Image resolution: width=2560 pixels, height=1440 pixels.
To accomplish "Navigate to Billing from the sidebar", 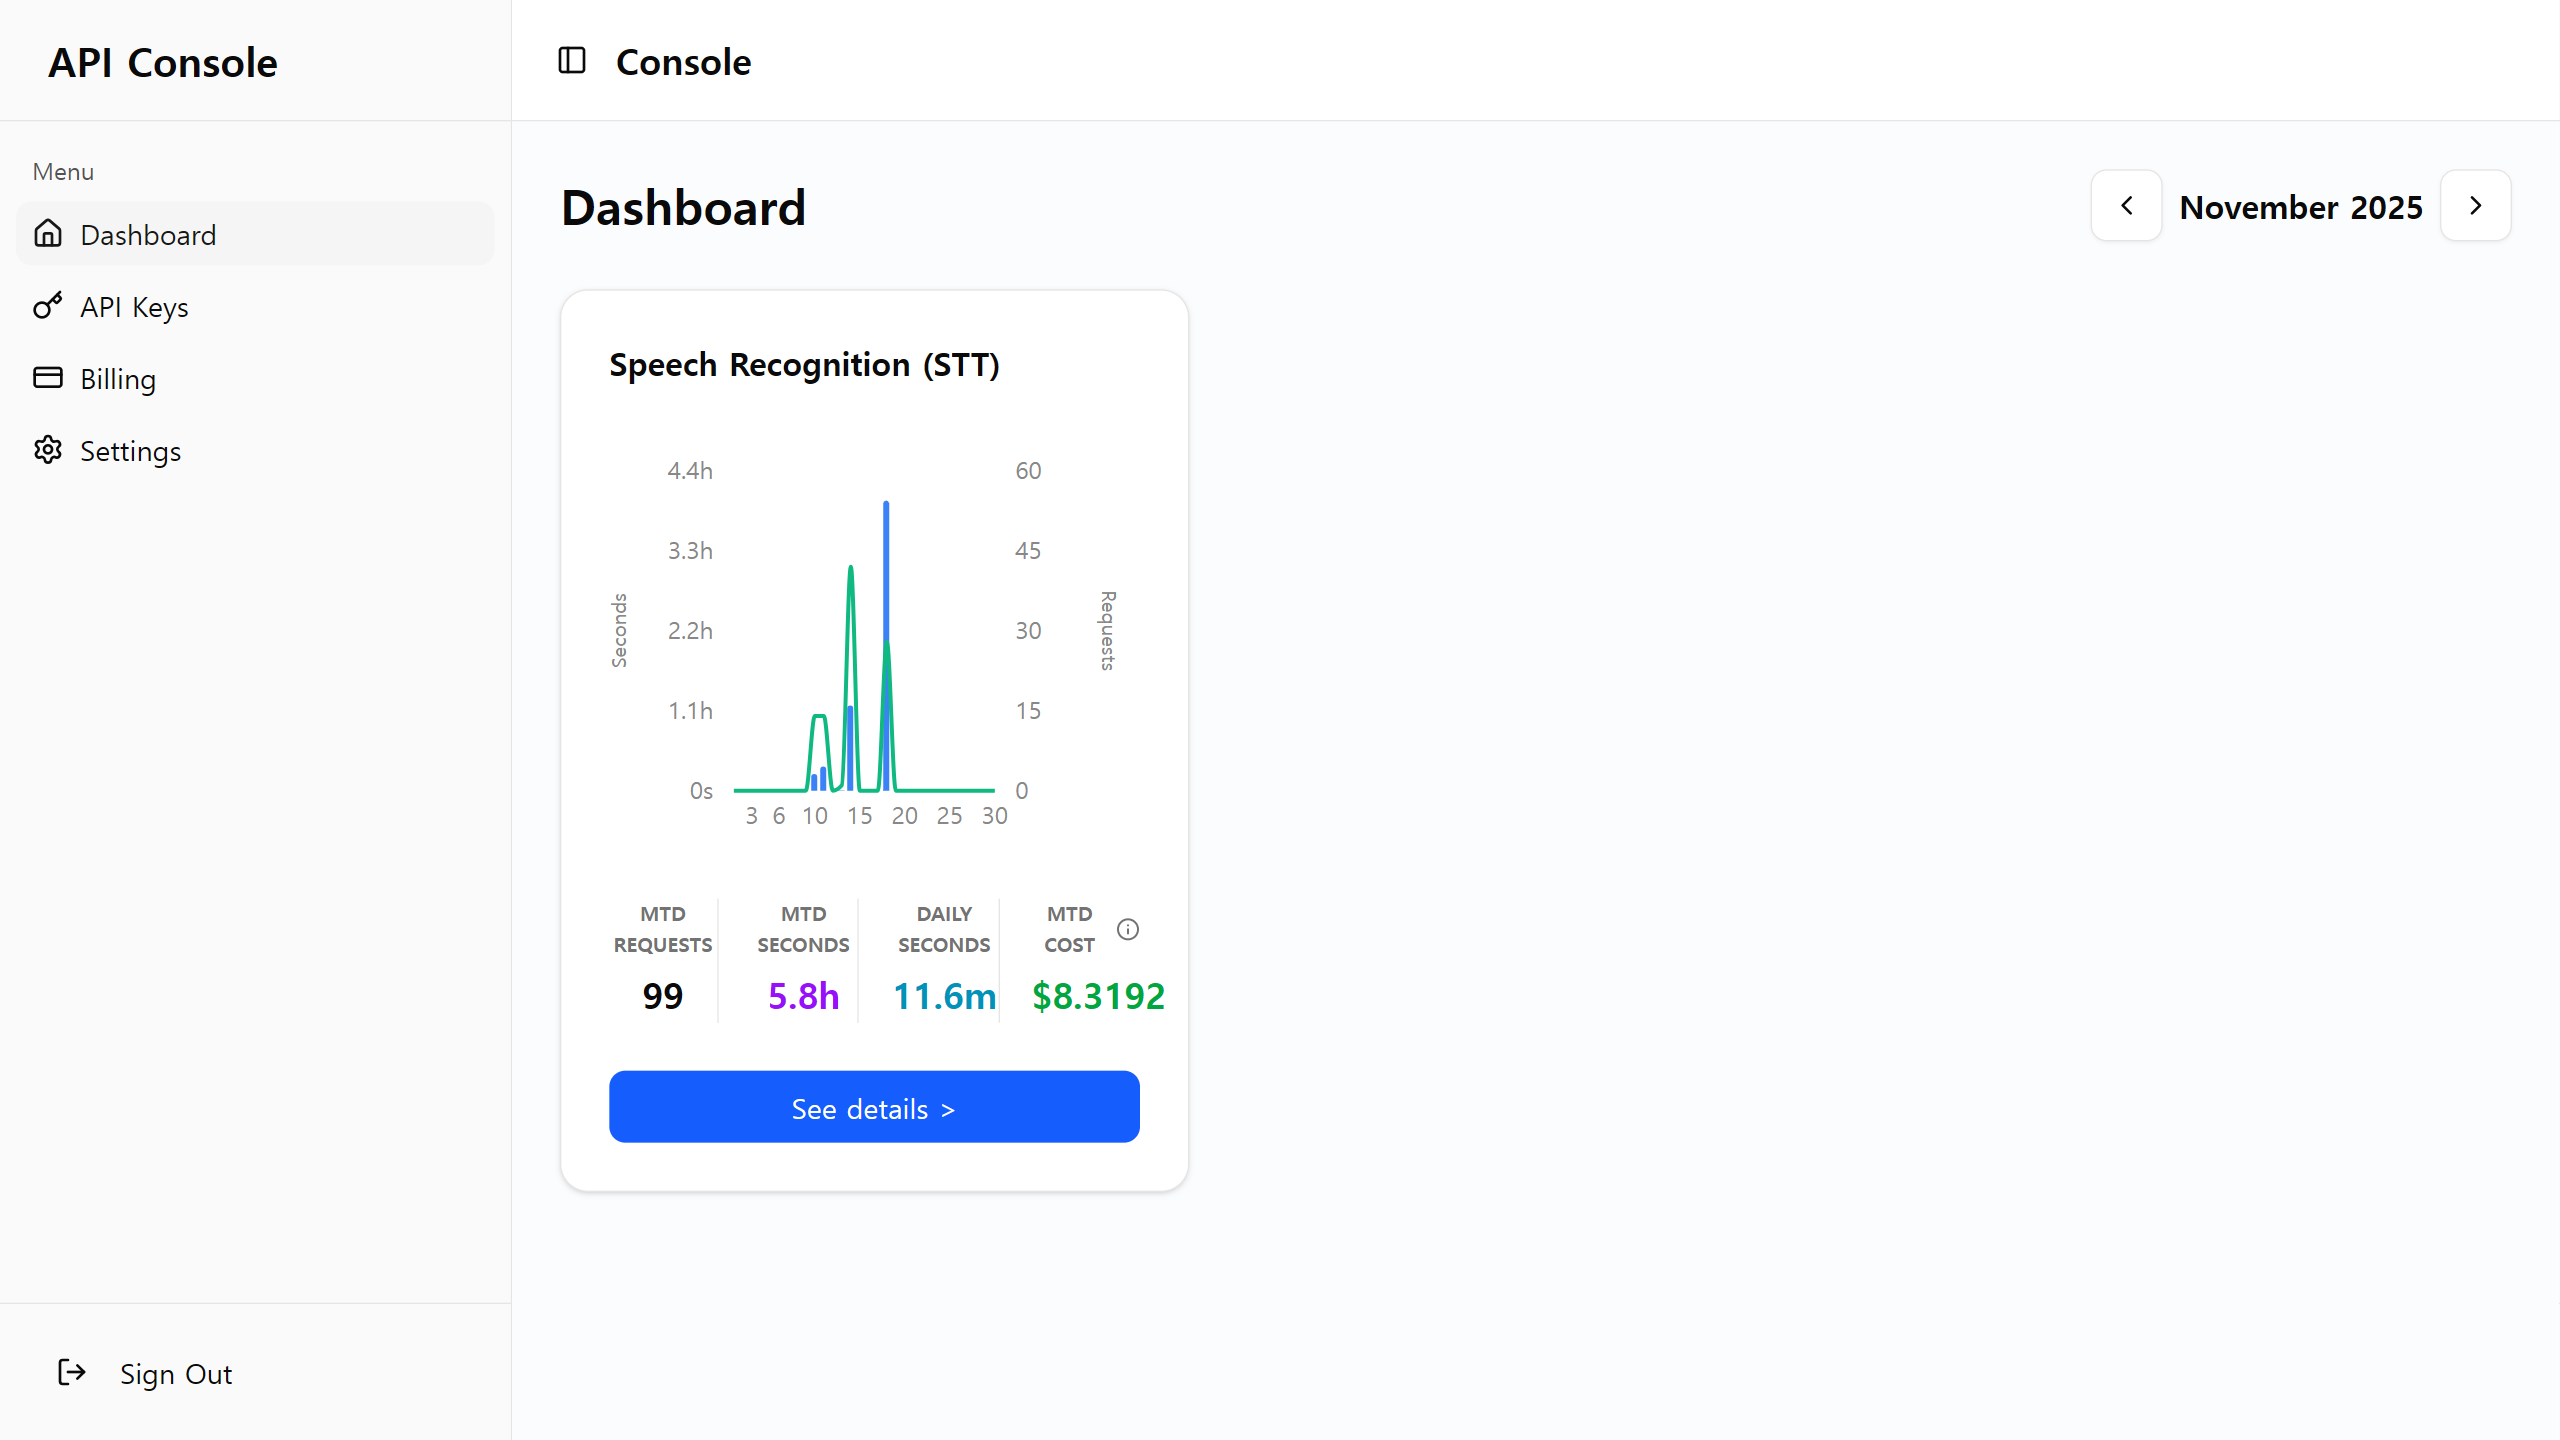I will (118, 378).
